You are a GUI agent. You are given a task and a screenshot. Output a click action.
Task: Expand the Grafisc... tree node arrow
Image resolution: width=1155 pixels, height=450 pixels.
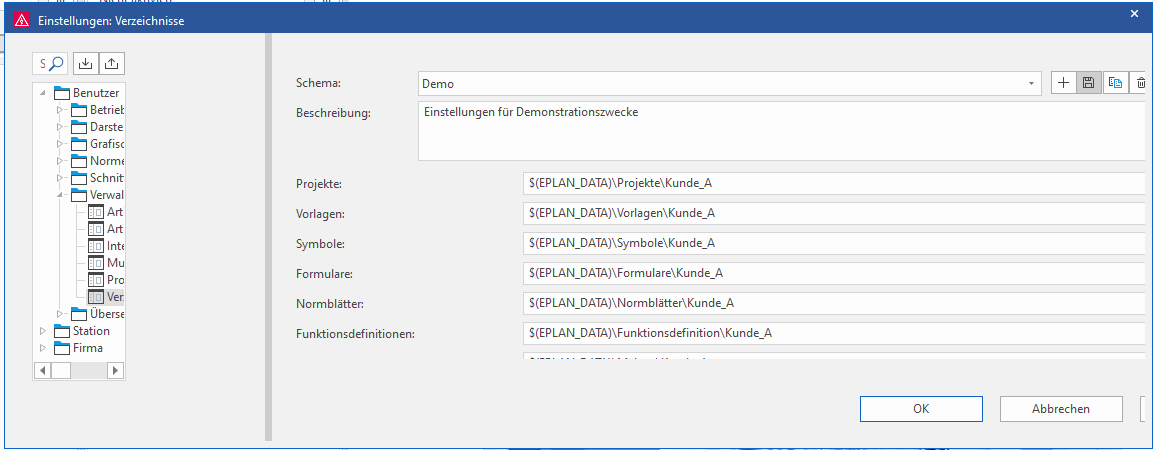point(60,144)
